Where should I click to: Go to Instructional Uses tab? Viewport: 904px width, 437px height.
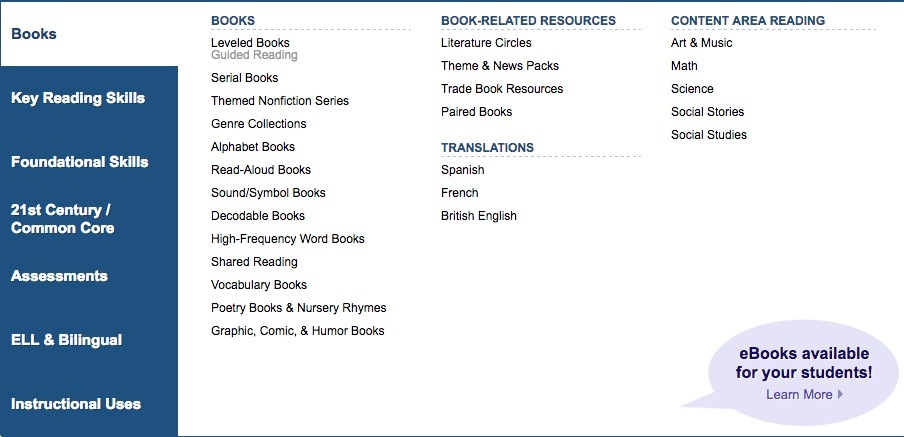[x=76, y=404]
